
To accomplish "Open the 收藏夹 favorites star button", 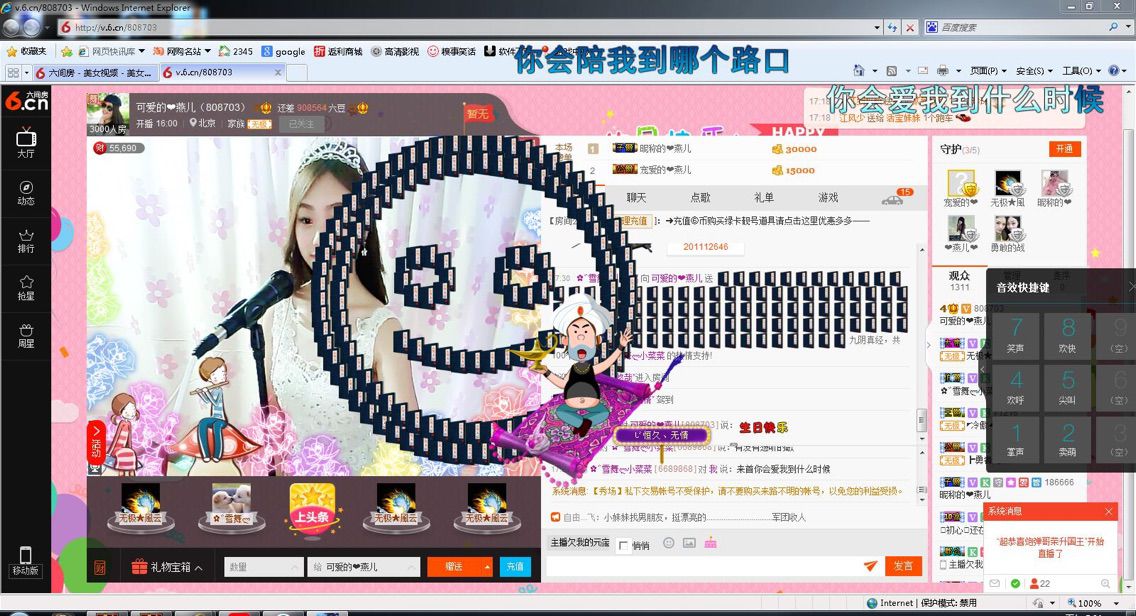I will coord(26,51).
